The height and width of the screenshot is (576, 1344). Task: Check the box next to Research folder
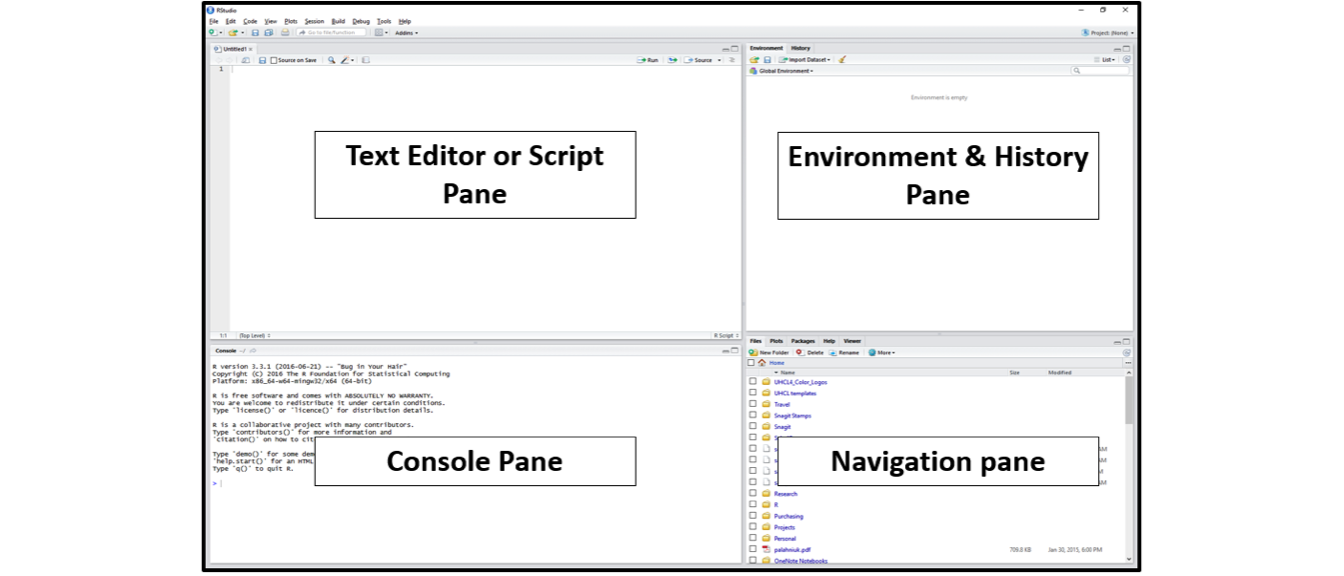[x=752, y=493]
